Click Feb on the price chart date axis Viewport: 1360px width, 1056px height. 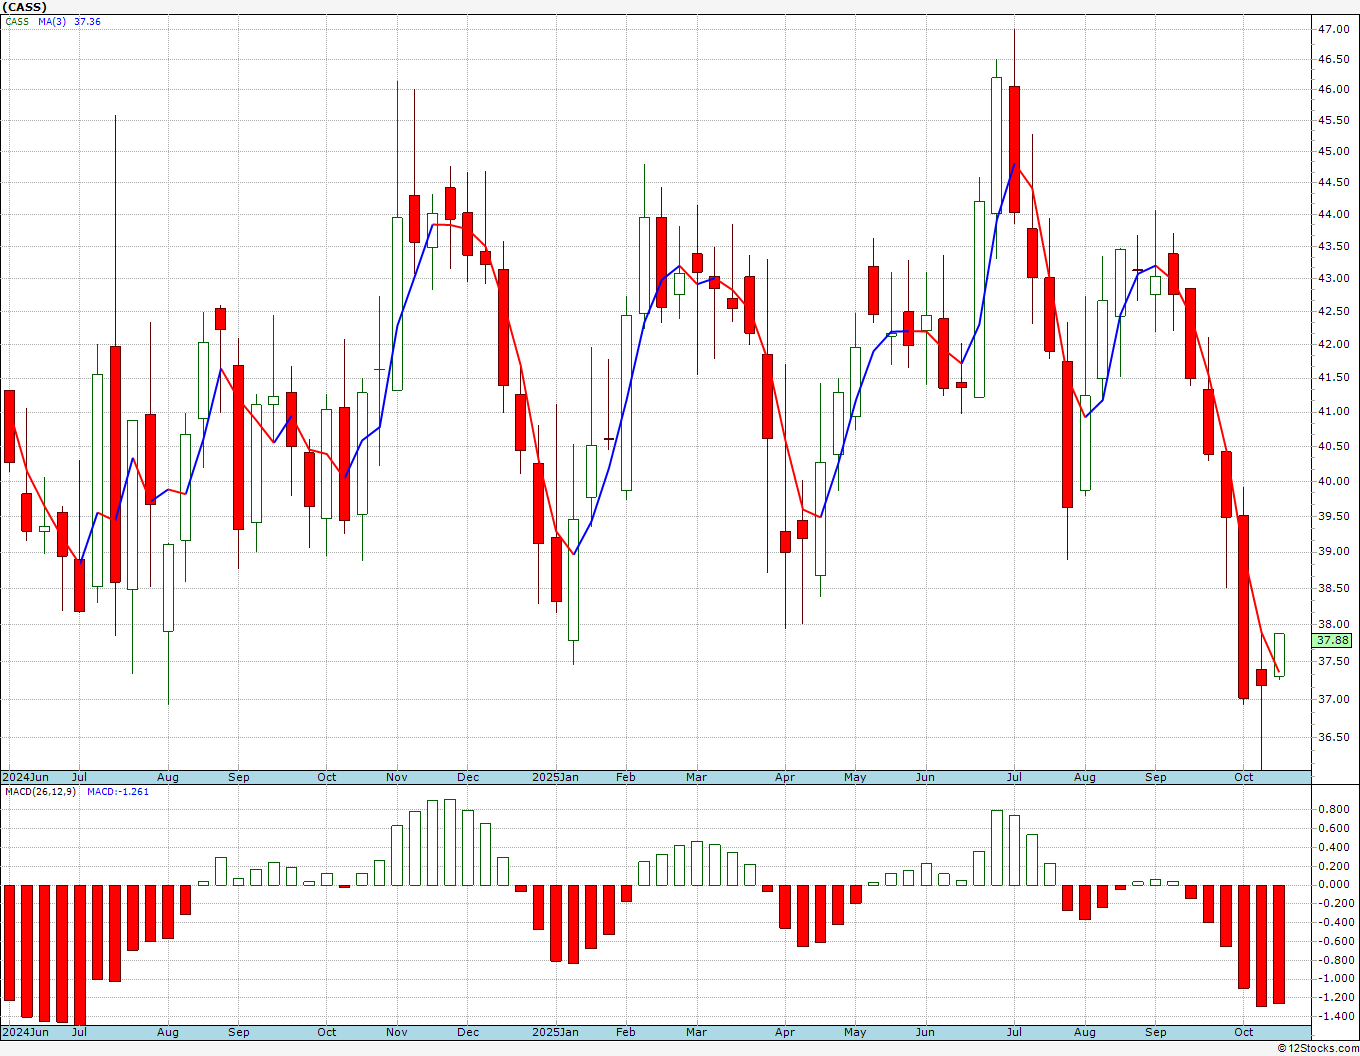click(x=626, y=777)
